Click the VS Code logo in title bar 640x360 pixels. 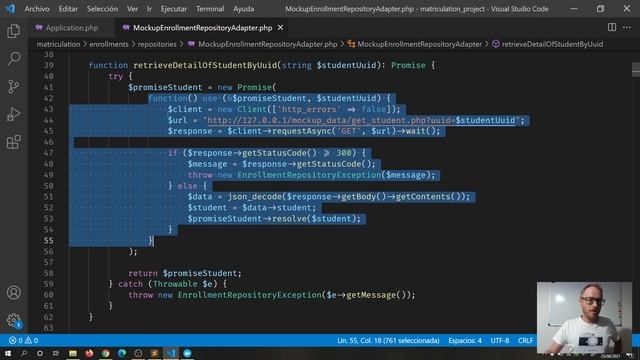(x=10, y=8)
